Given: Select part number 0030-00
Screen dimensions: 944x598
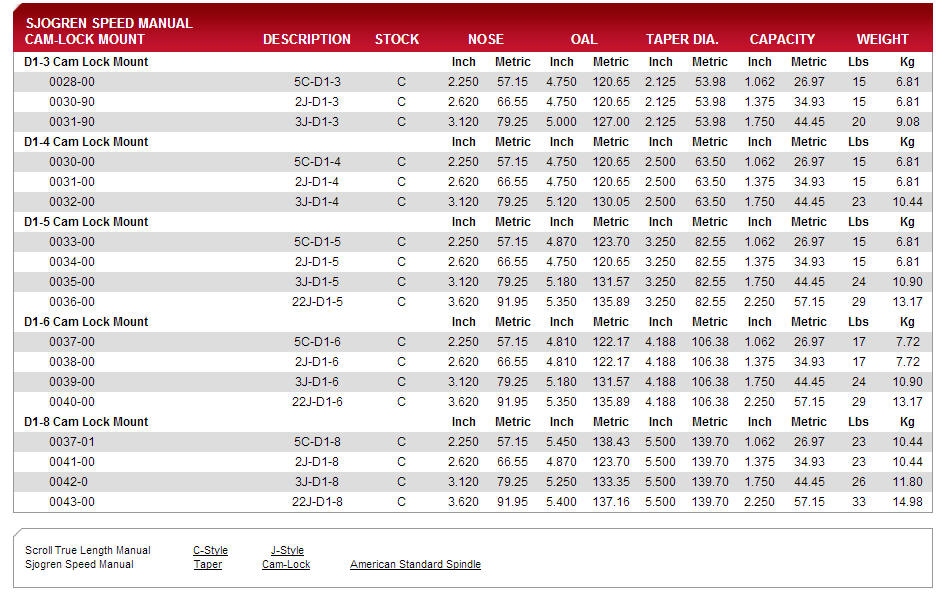Looking at the screenshot, I should coord(72,162).
